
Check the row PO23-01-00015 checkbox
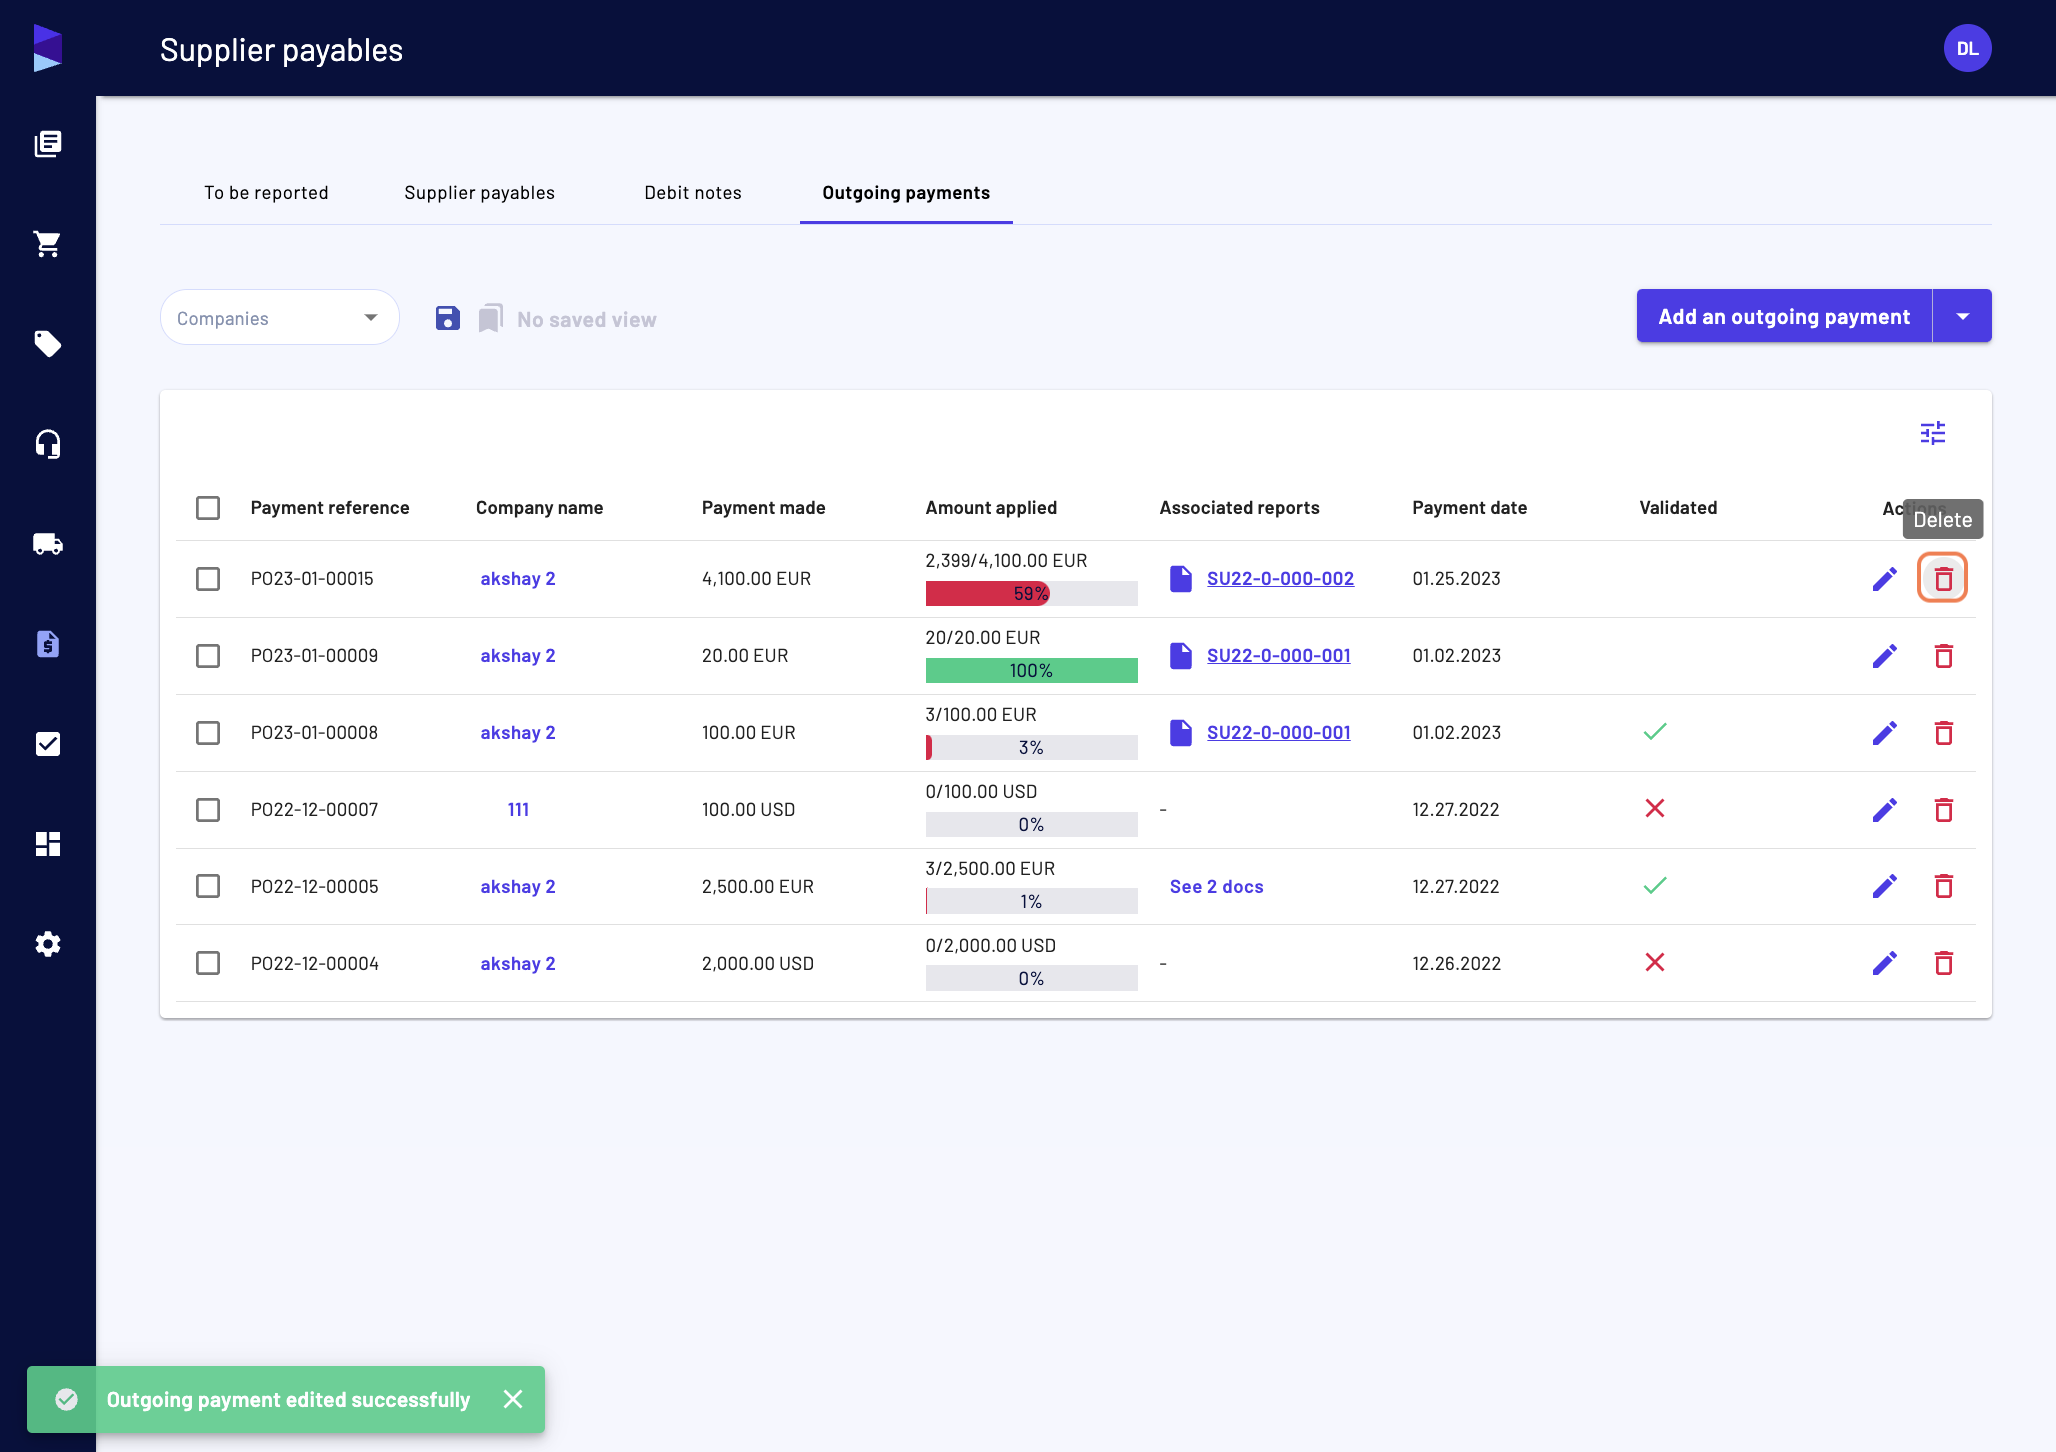tap(208, 579)
